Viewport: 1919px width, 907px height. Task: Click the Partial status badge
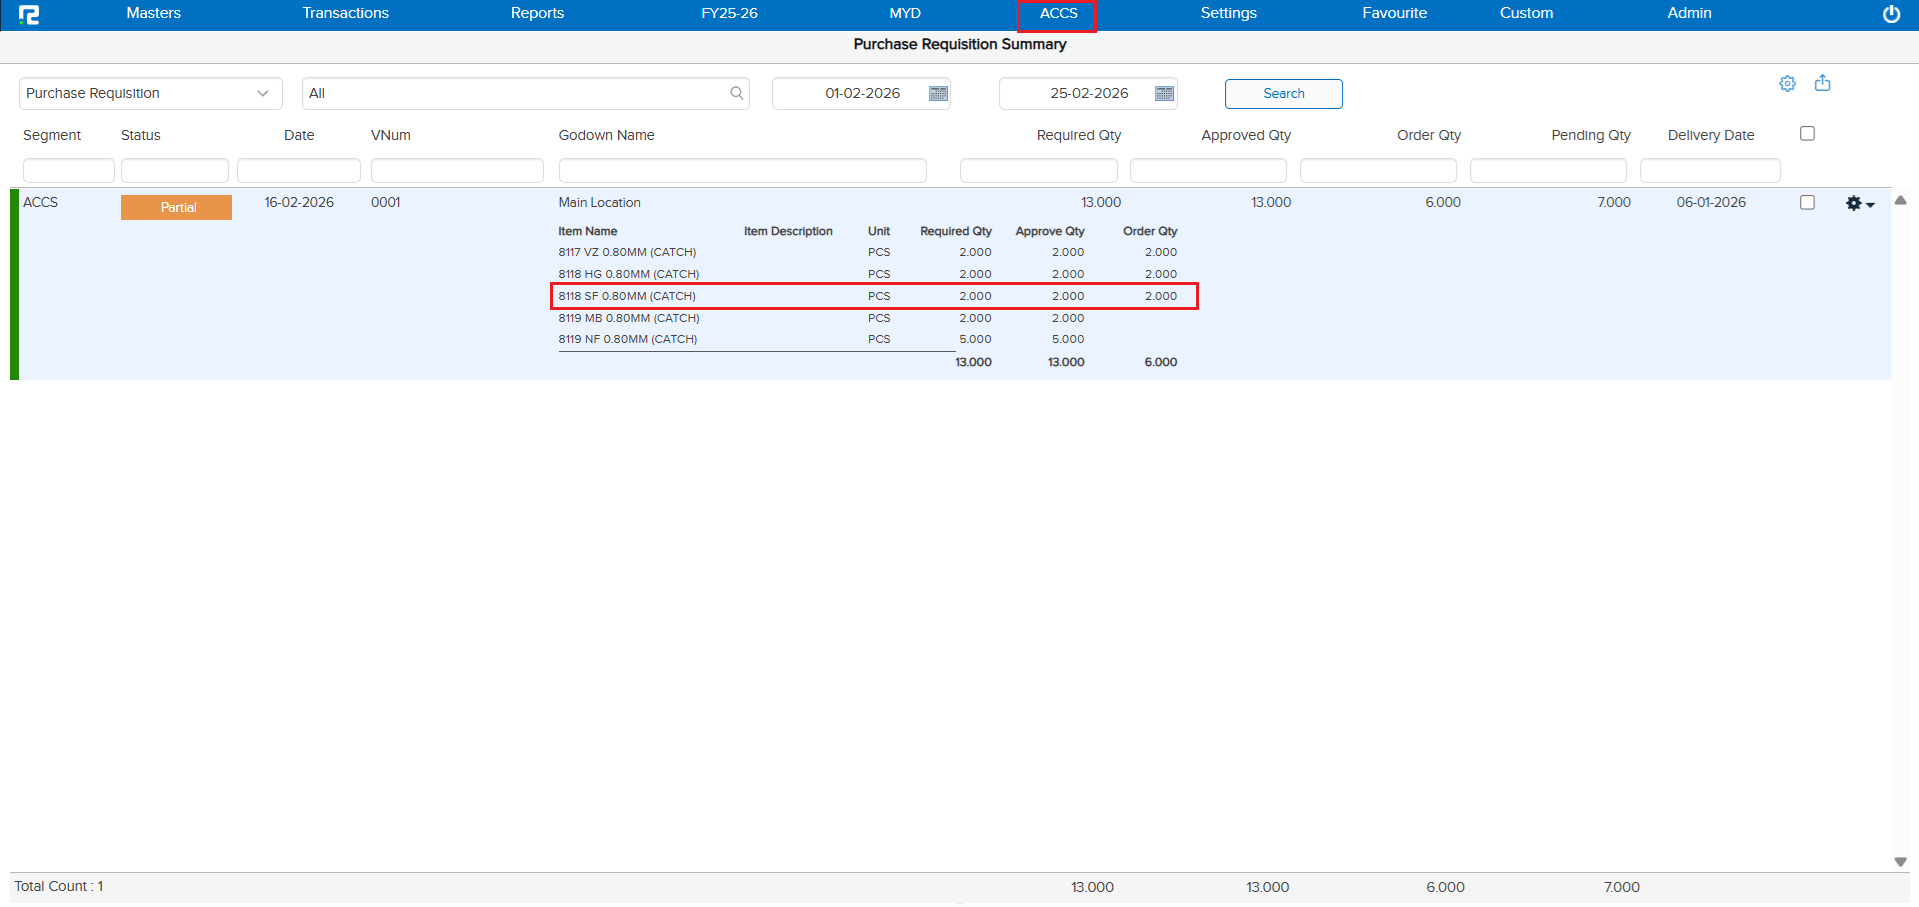click(177, 207)
